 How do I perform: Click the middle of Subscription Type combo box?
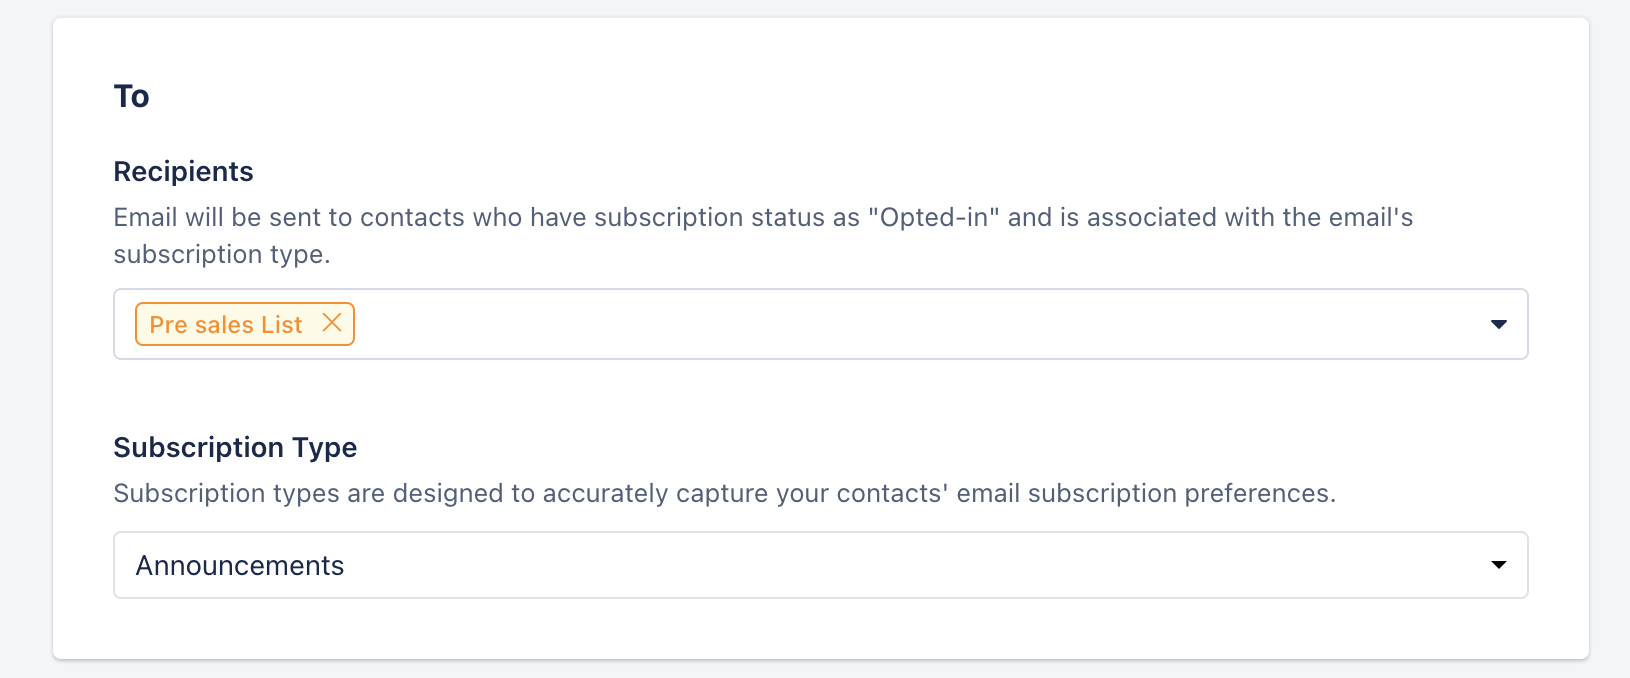[x=821, y=565]
